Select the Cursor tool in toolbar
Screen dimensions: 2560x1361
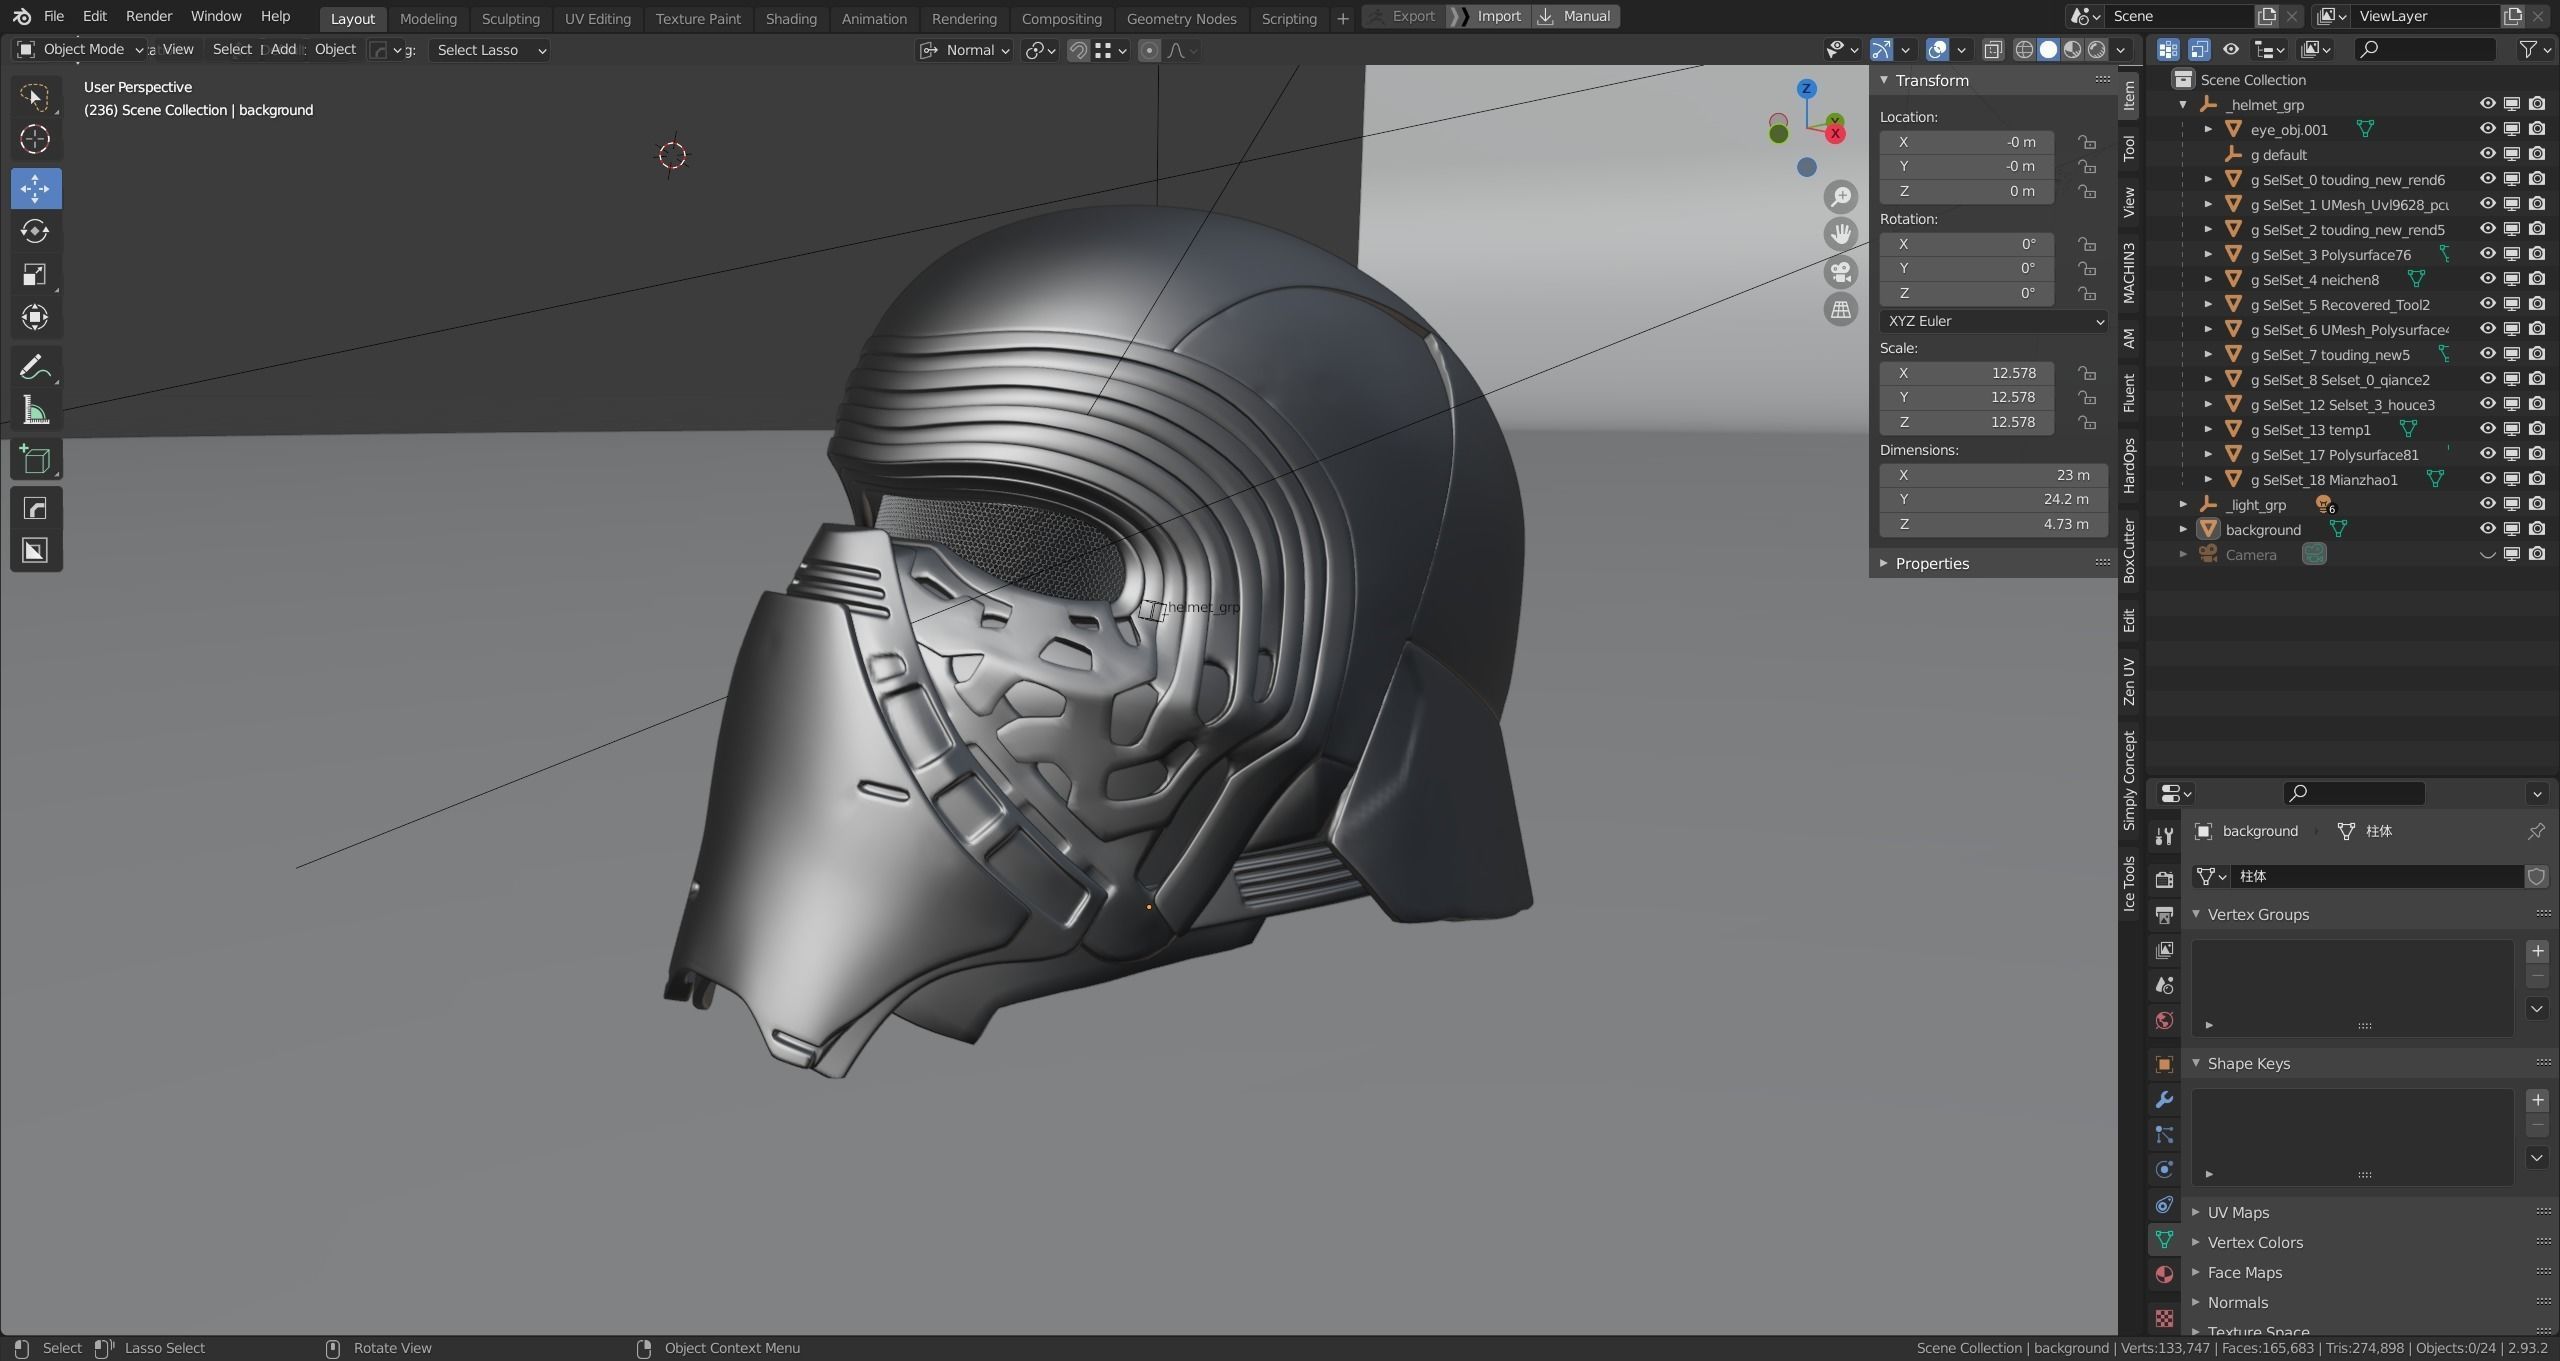tap(35, 139)
